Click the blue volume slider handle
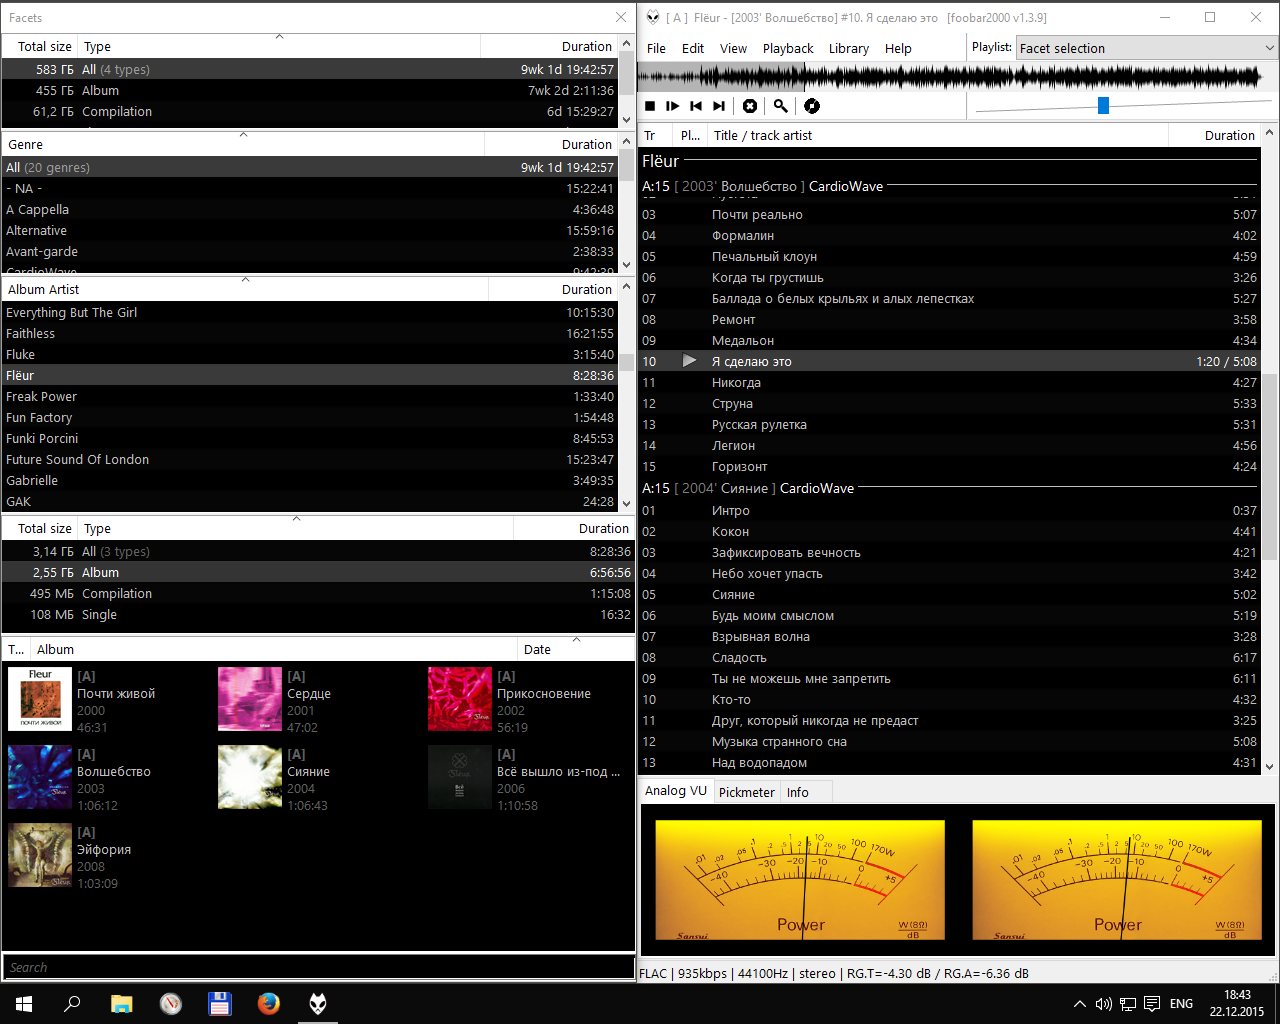Viewport: 1280px width, 1024px height. (1103, 106)
